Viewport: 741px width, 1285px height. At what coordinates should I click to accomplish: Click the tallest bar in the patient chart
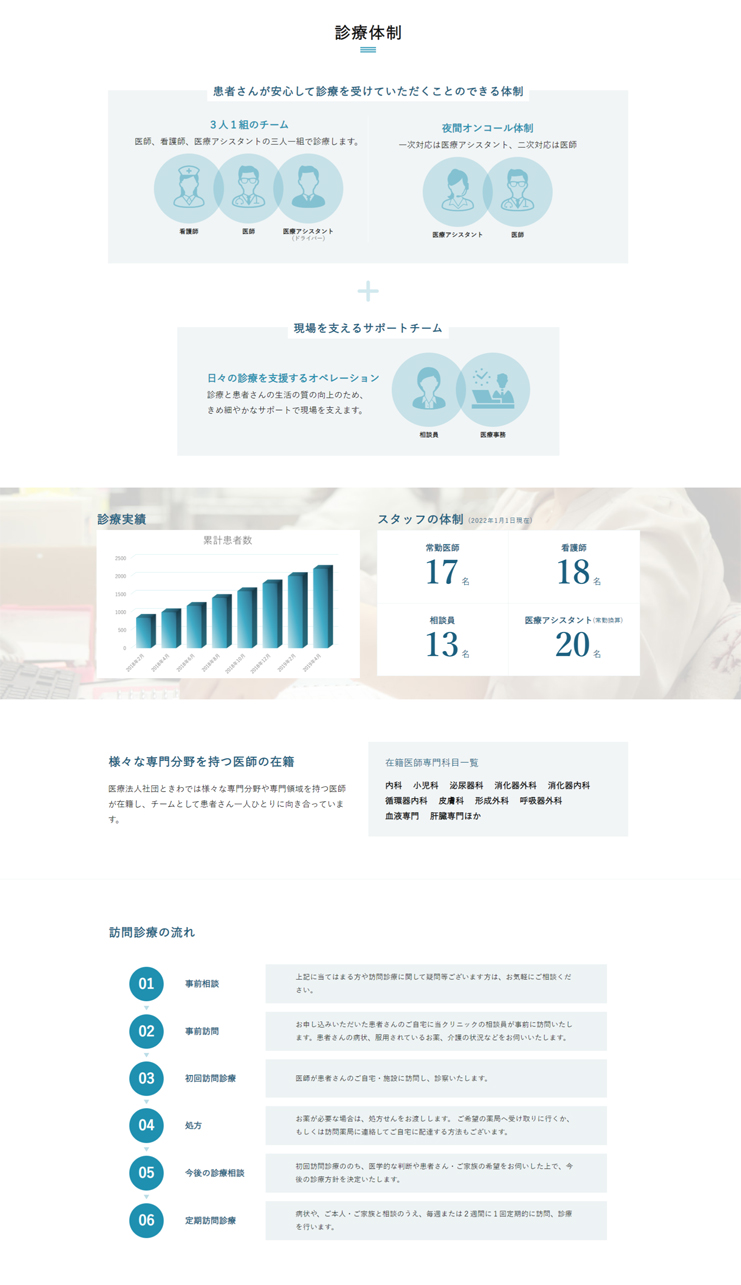click(321, 607)
